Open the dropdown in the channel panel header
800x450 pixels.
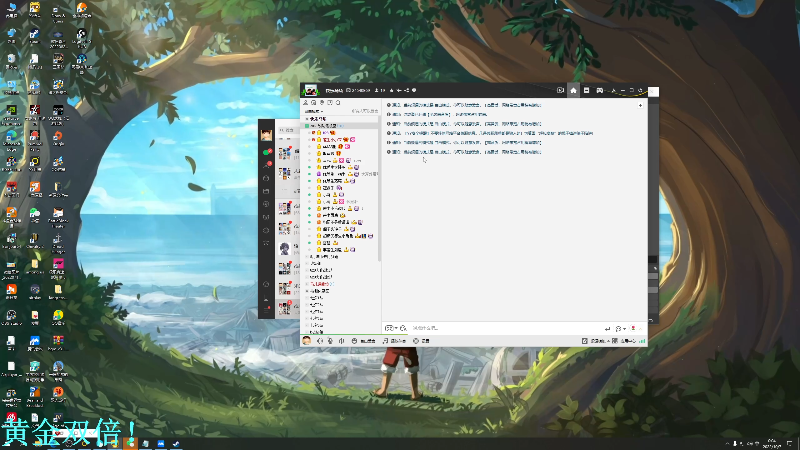[314, 111]
